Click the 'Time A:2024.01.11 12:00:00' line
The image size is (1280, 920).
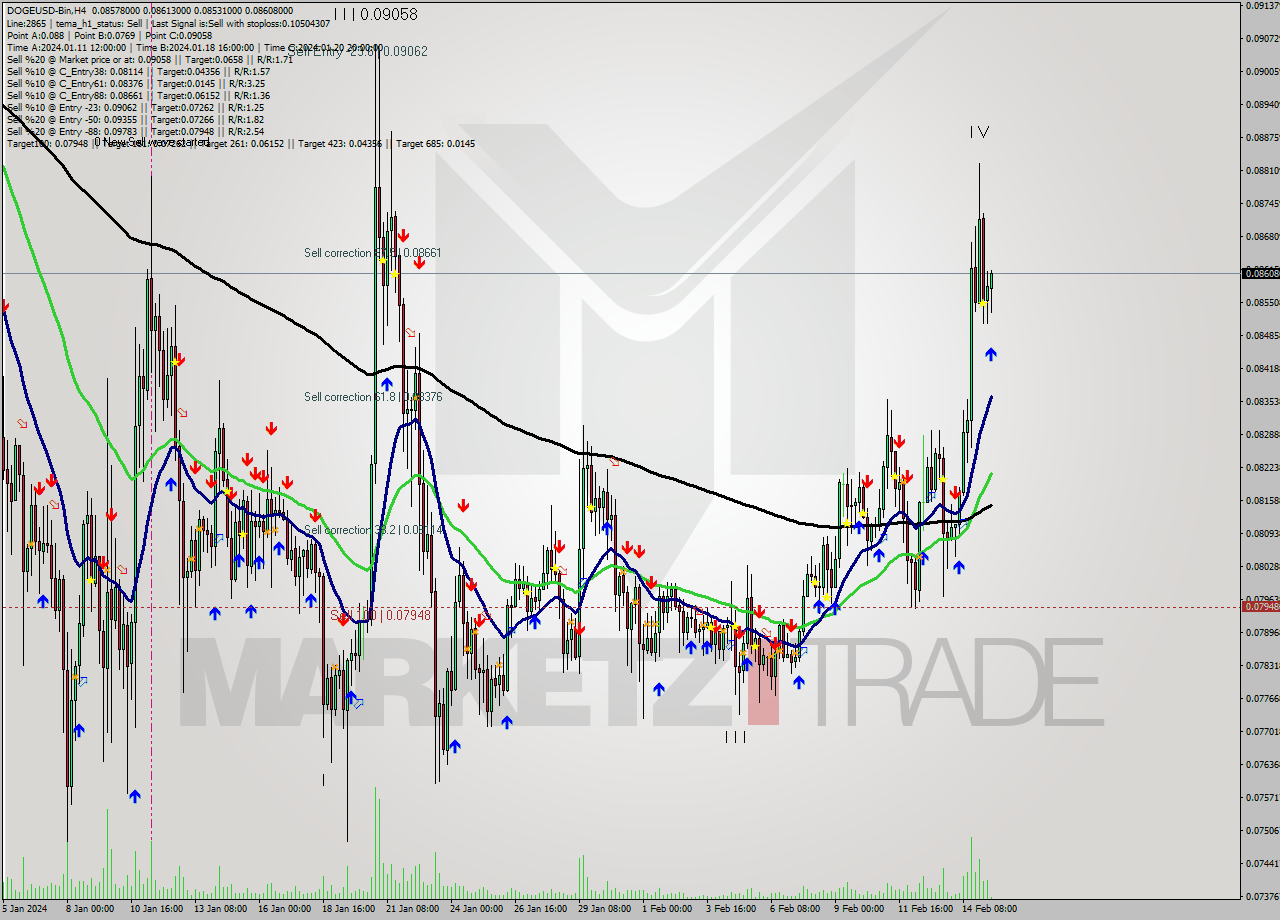195,47
